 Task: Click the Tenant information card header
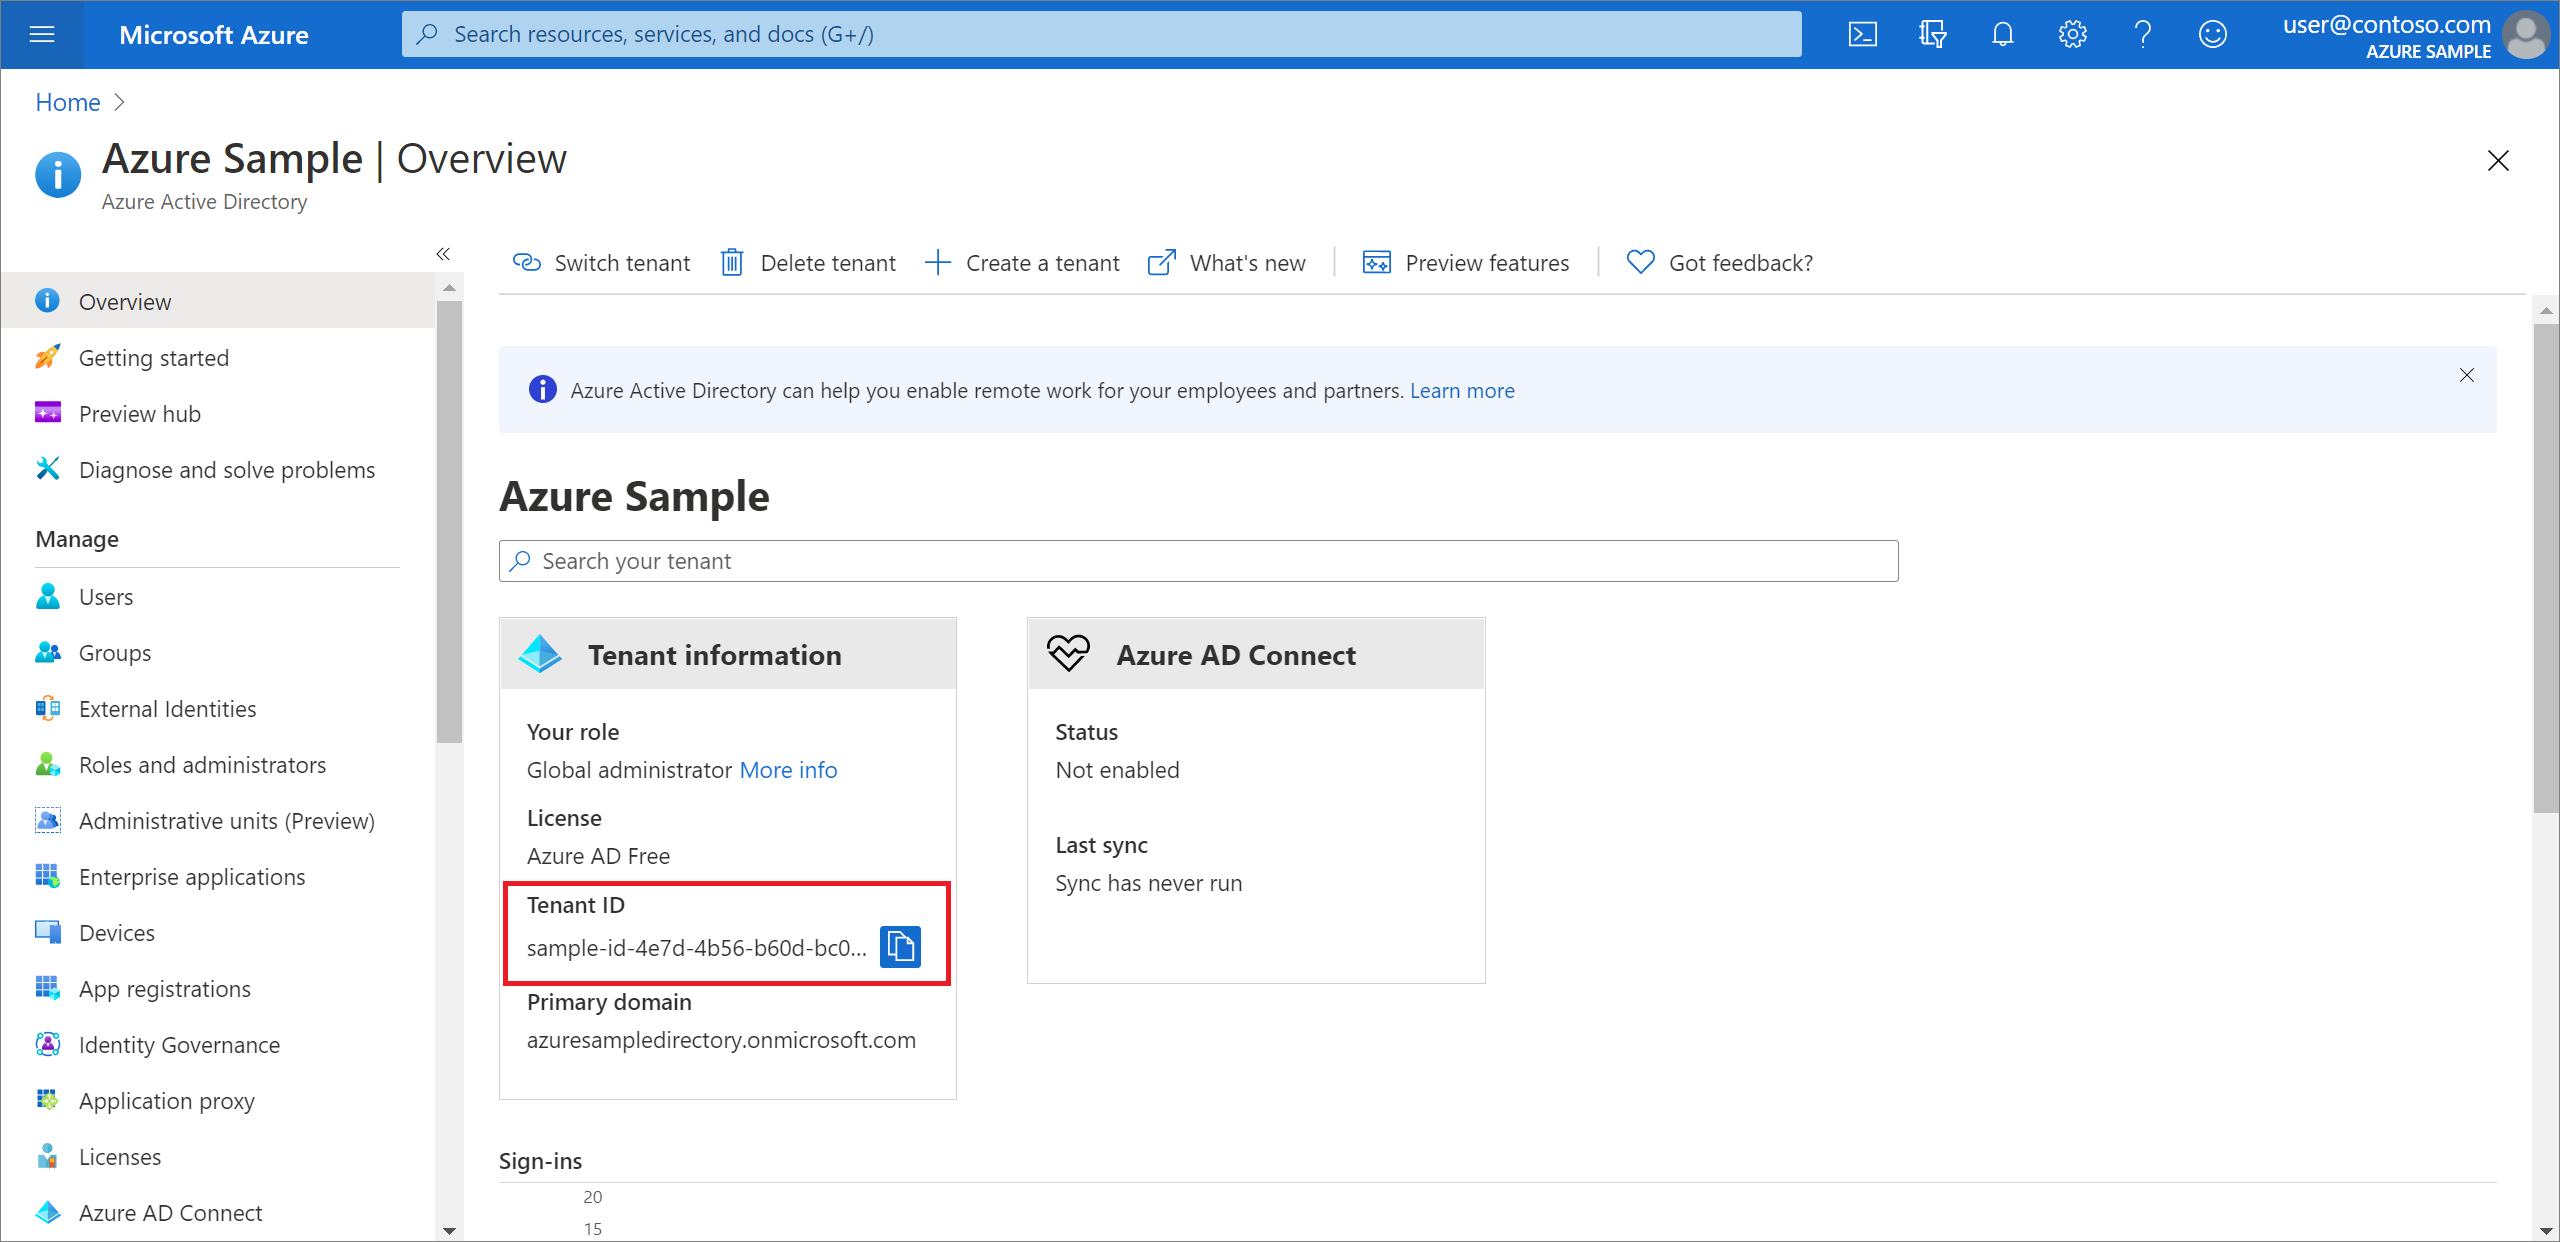point(728,654)
